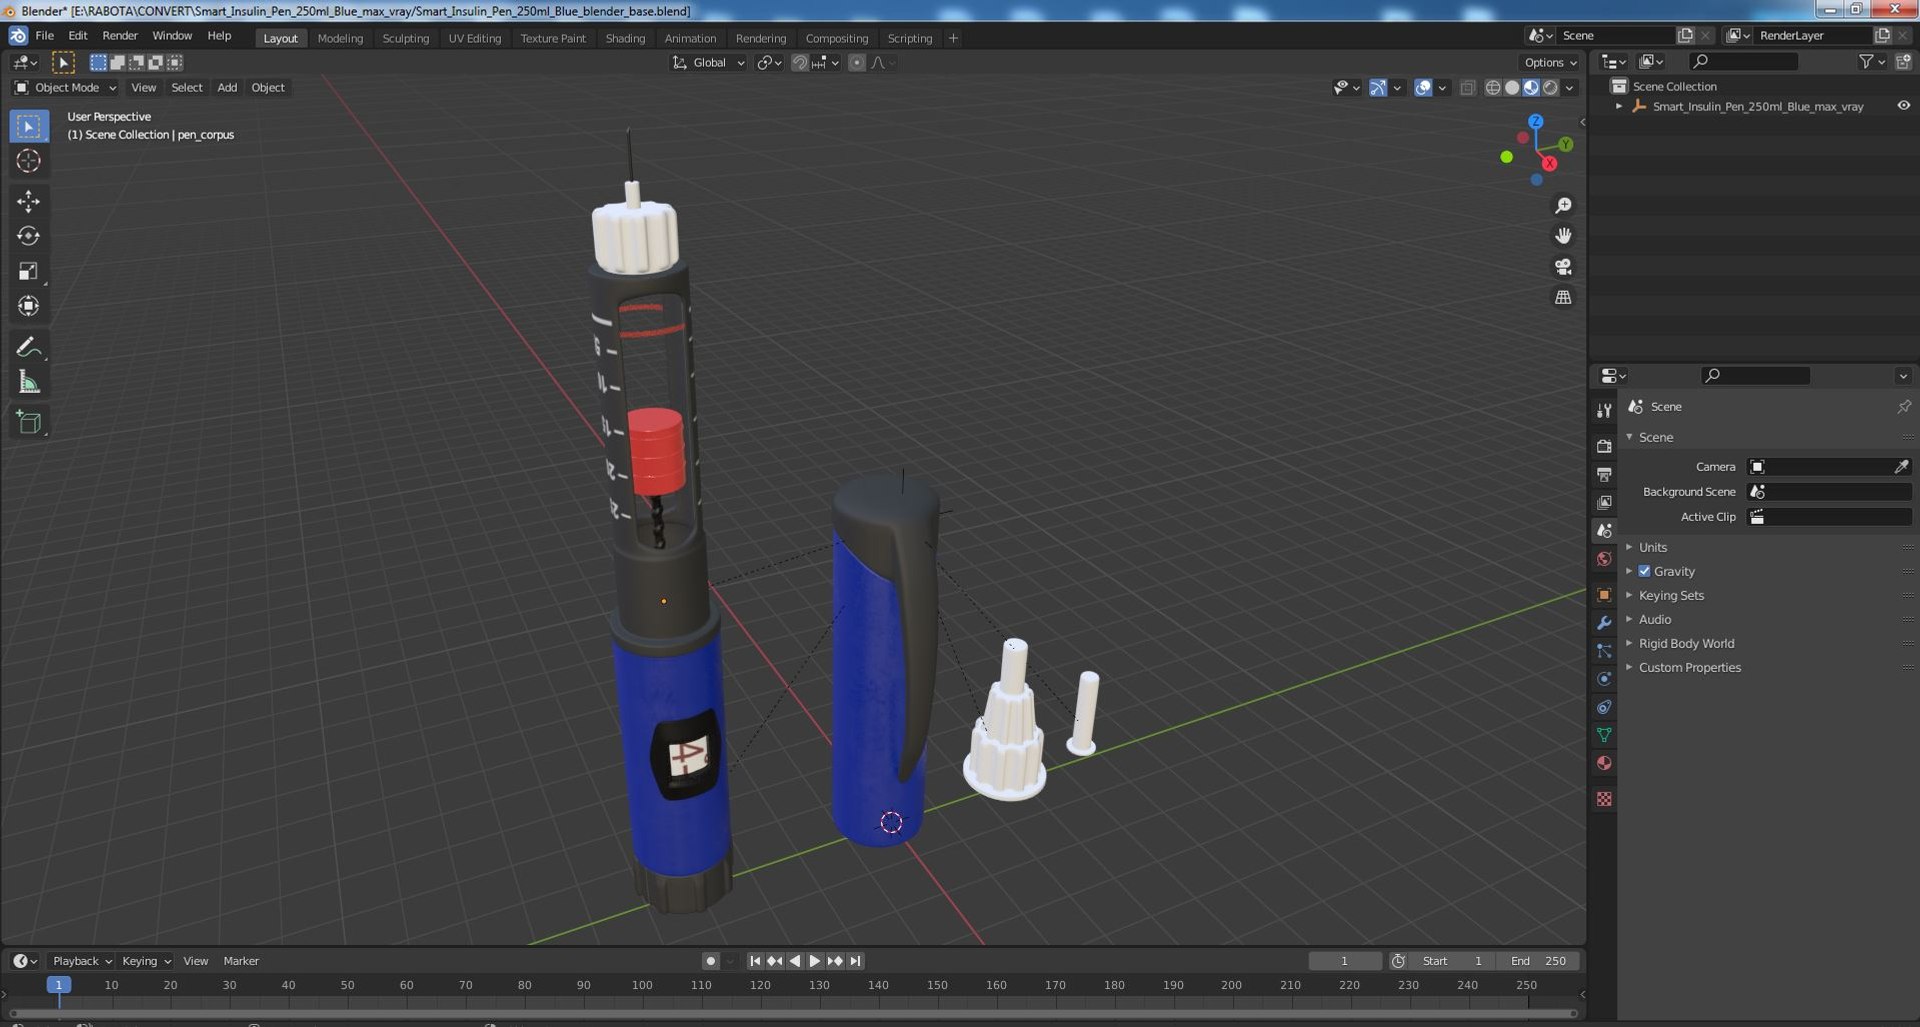Click the pin icon in Scene properties
This screenshot has width=1920, height=1027.
(1903, 407)
